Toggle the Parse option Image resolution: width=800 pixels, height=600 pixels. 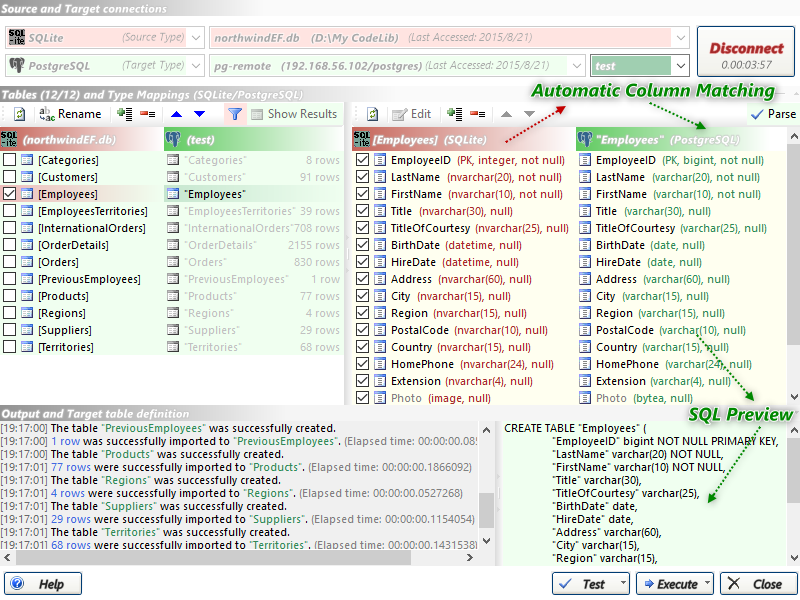(x=773, y=114)
